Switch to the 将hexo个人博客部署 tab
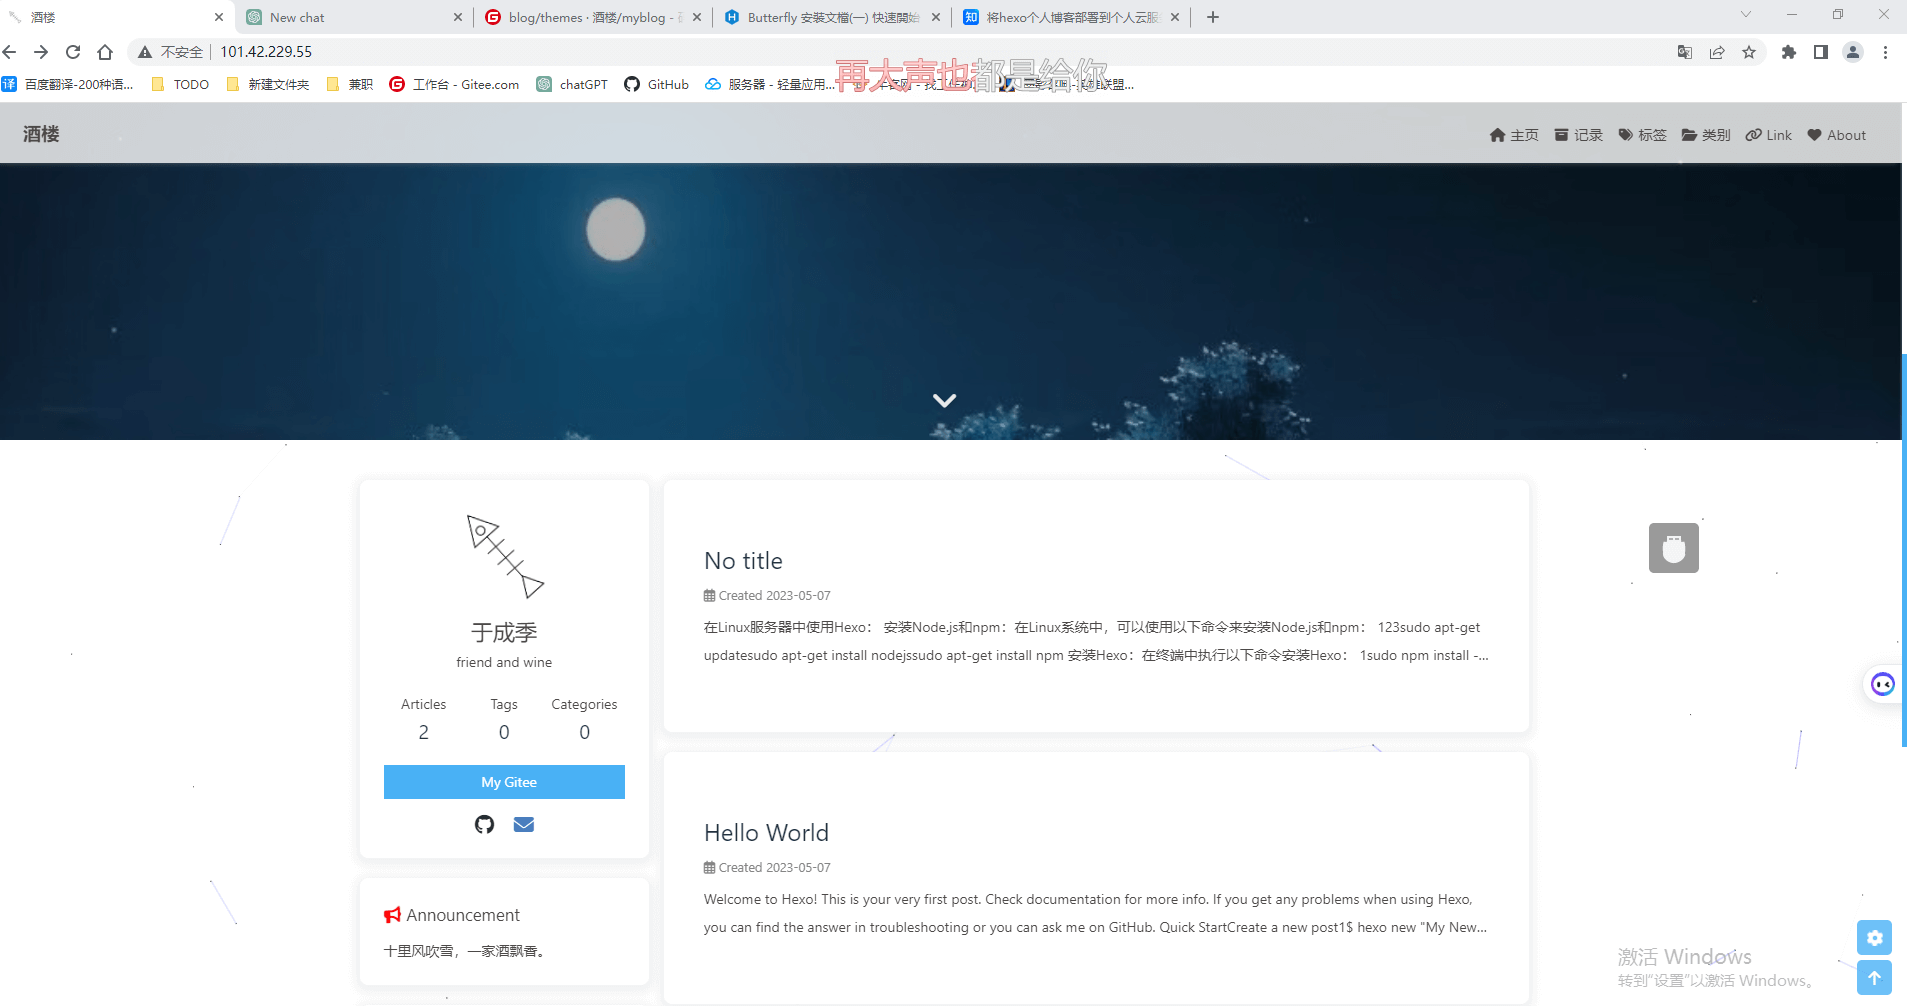This screenshot has width=1907, height=1006. [x=1071, y=17]
